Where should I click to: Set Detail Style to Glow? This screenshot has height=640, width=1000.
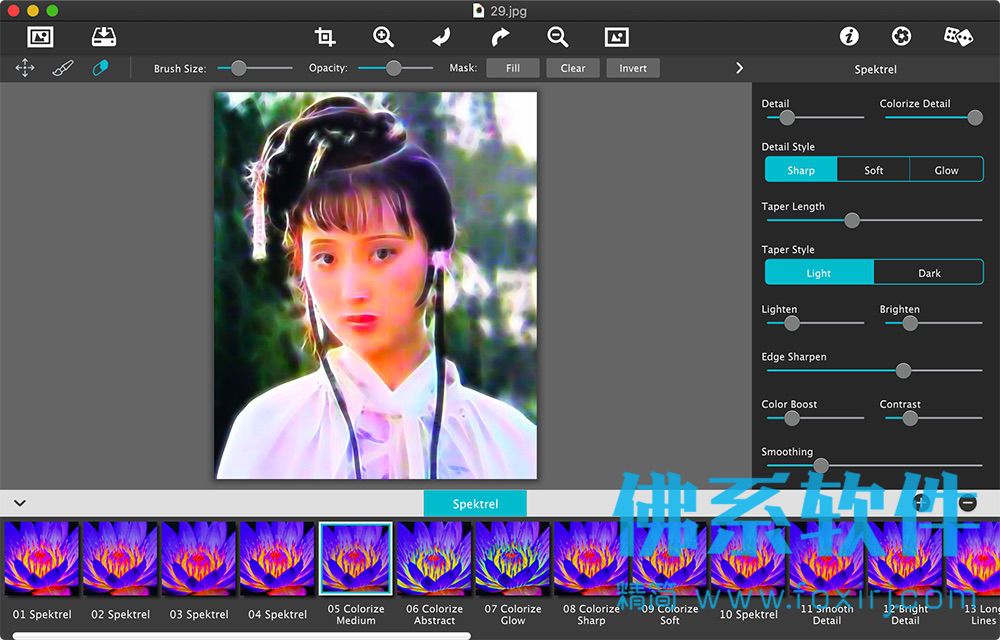[946, 170]
